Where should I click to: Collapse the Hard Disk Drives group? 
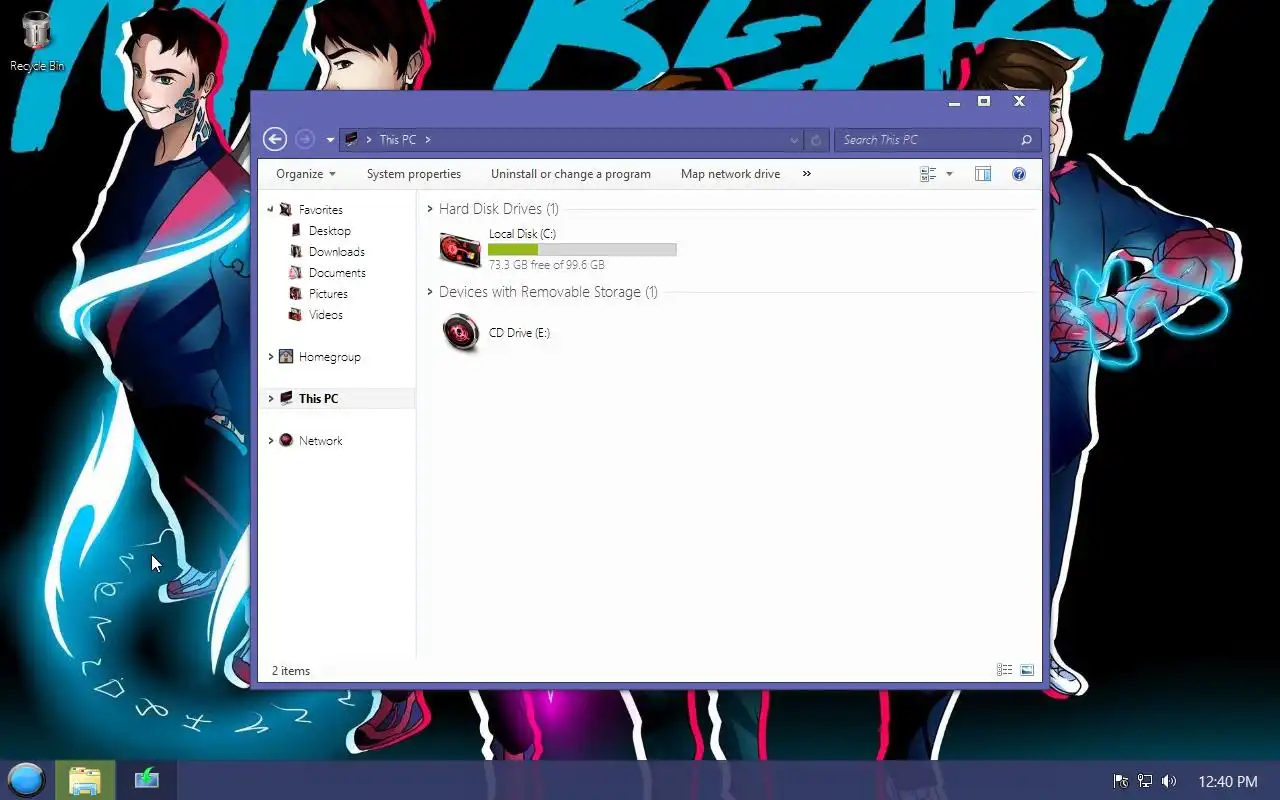430,209
